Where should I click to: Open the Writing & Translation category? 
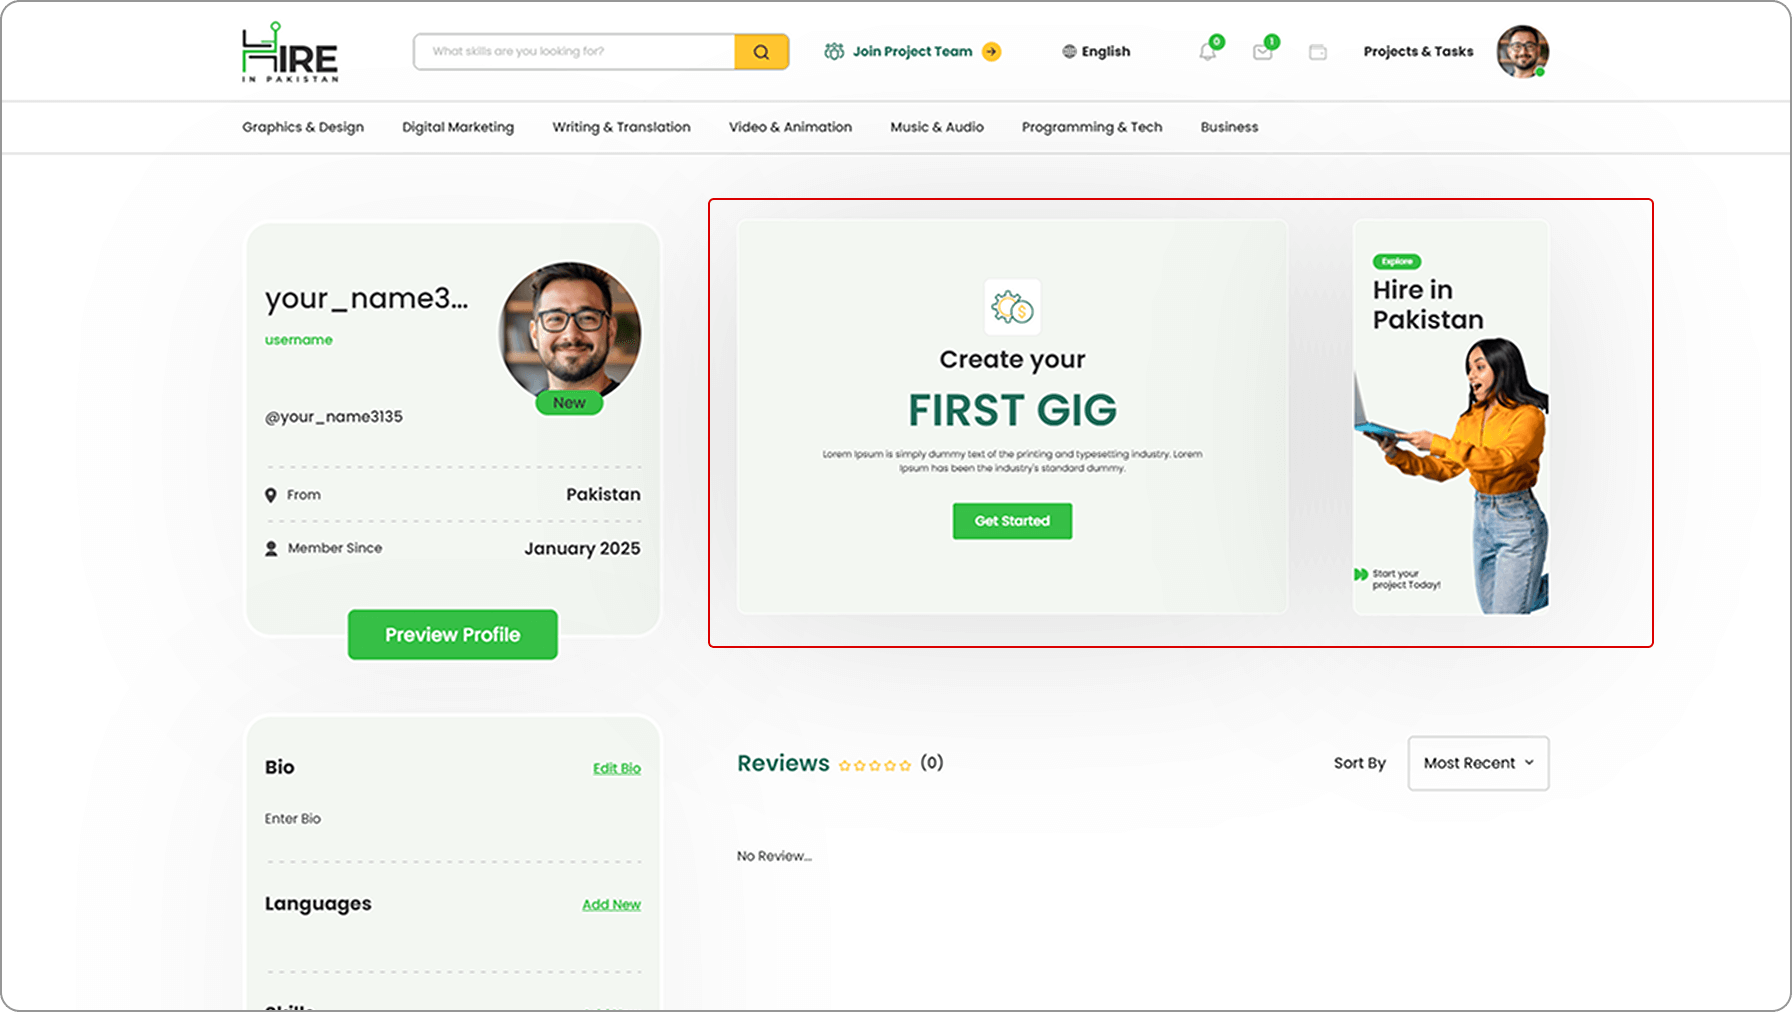pos(621,127)
